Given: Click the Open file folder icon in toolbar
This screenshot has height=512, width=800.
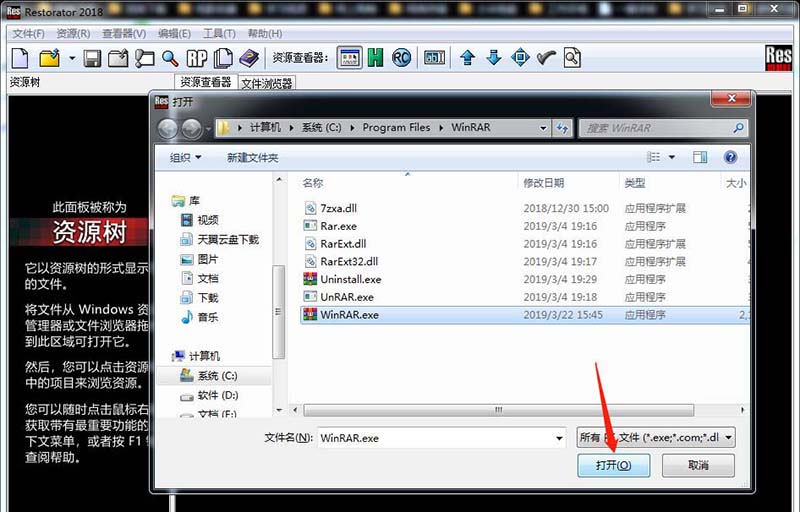Looking at the screenshot, I should point(49,58).
